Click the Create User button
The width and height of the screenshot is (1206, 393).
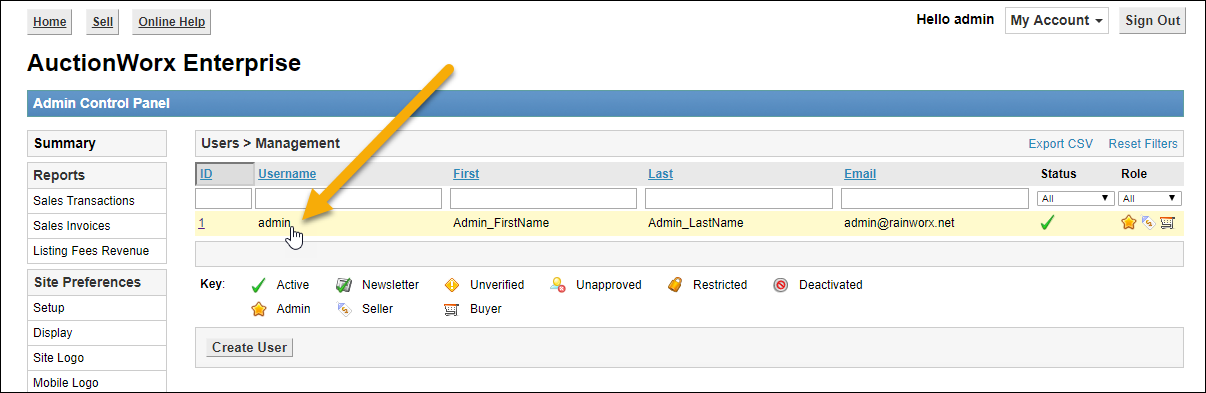249,348
